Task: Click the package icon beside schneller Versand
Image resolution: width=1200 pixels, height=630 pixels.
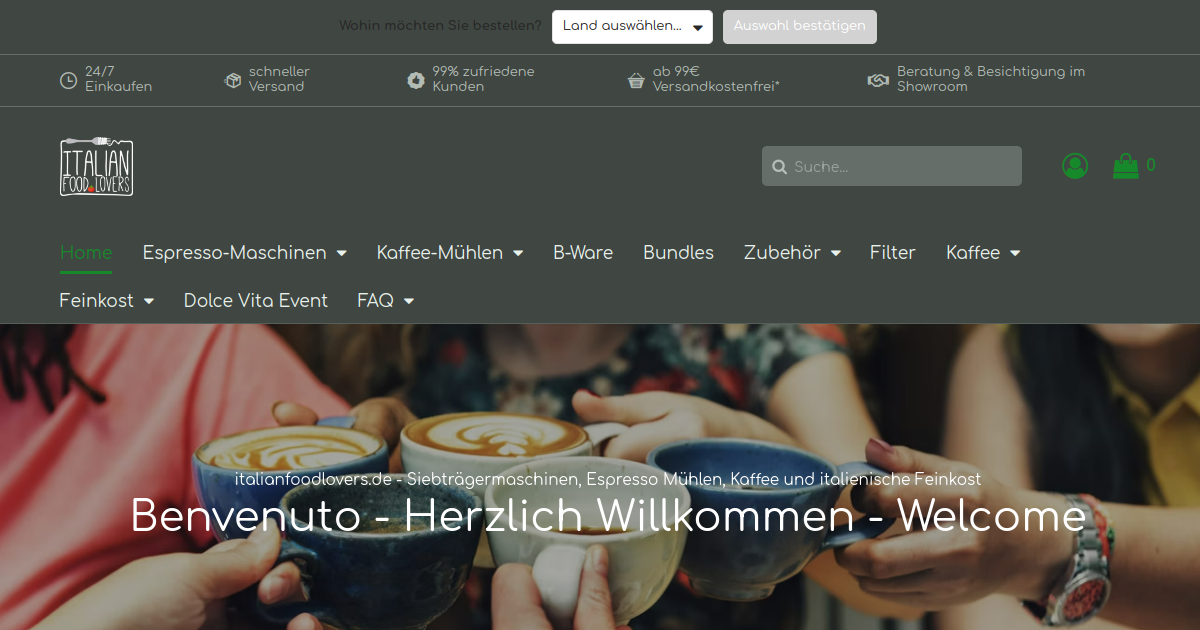Action: click(233, 80)
